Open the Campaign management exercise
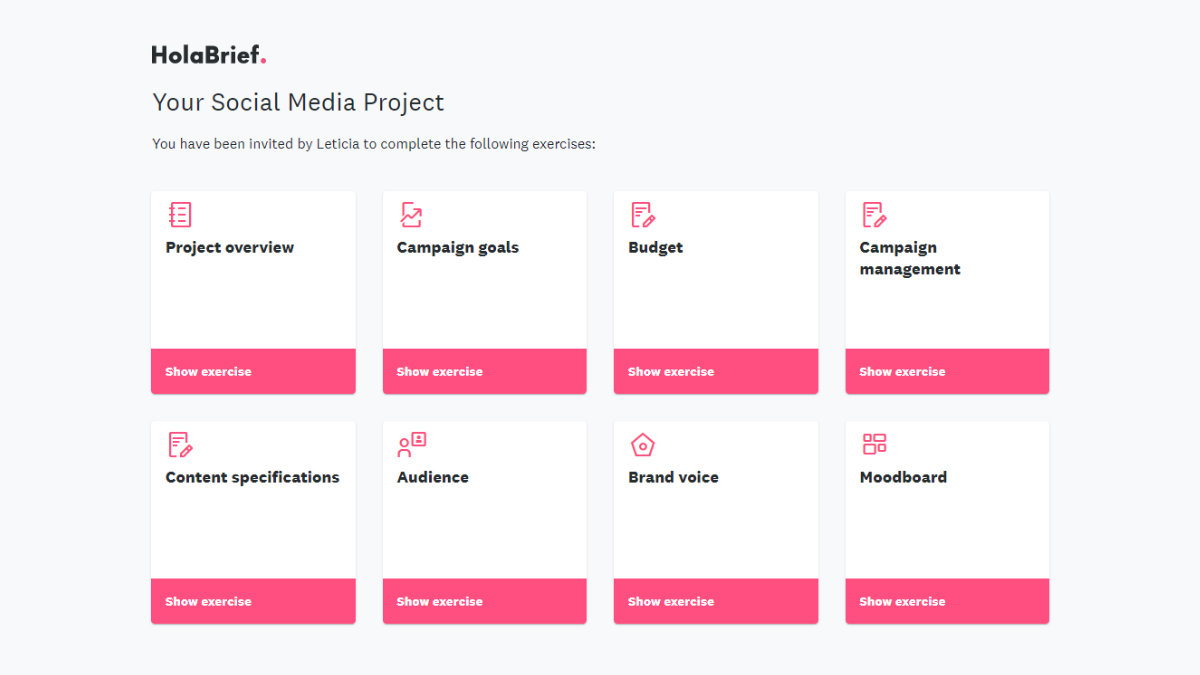1200x675 pixels. click(947, 371)
